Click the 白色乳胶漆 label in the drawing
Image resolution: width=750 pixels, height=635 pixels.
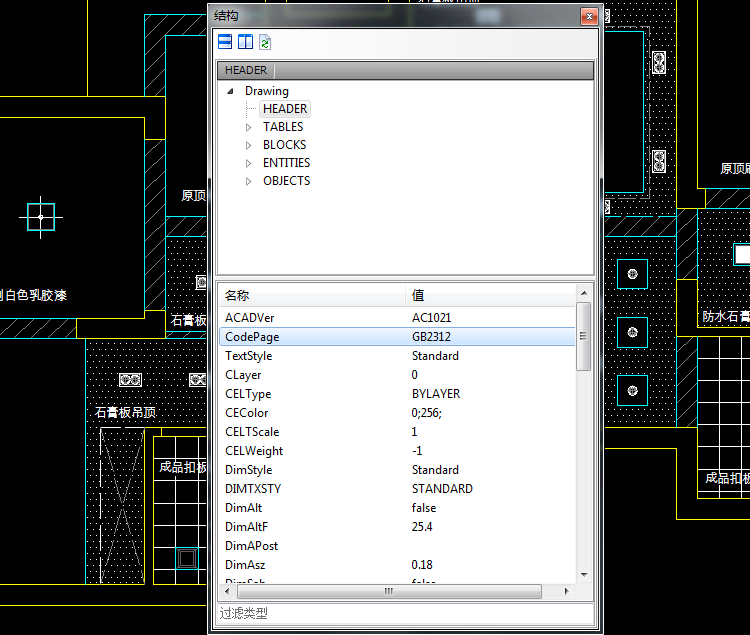[x=35, y=295]
